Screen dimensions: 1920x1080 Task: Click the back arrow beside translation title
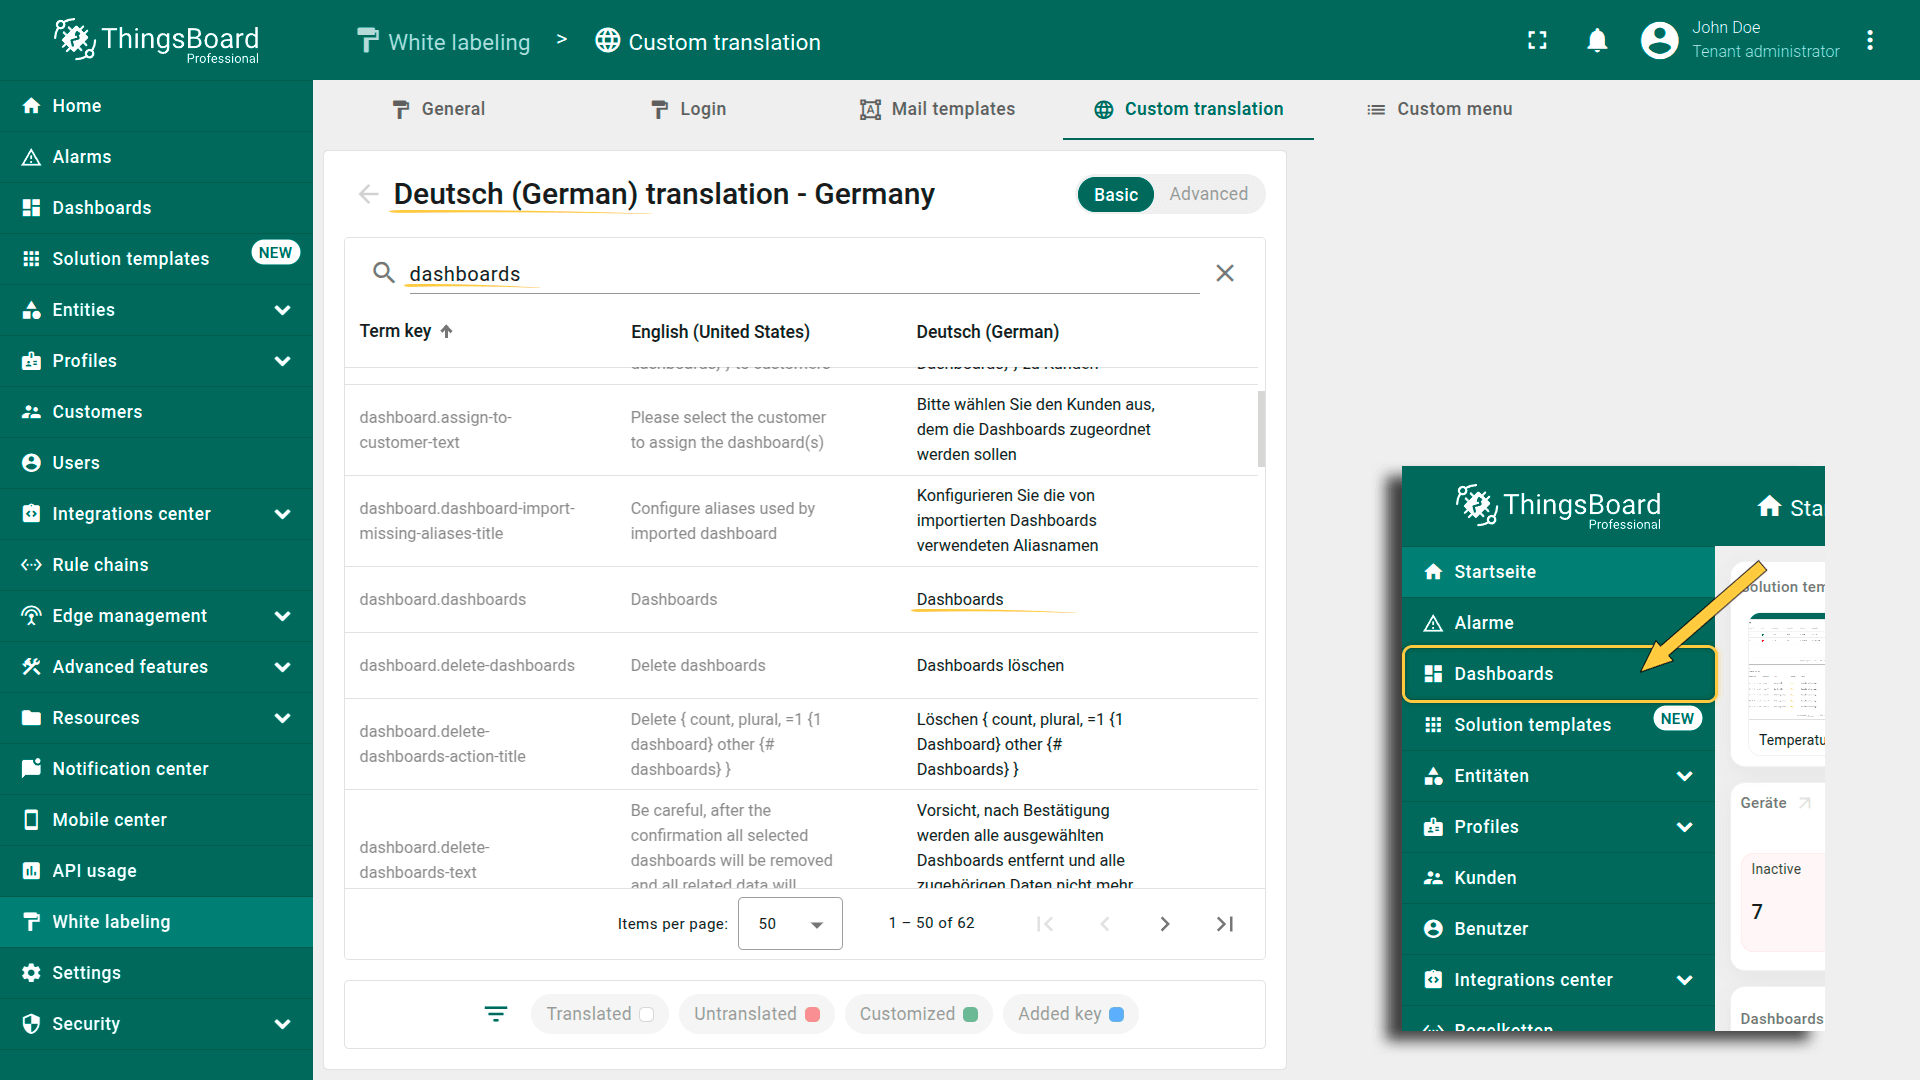click(x=368, y=194)
